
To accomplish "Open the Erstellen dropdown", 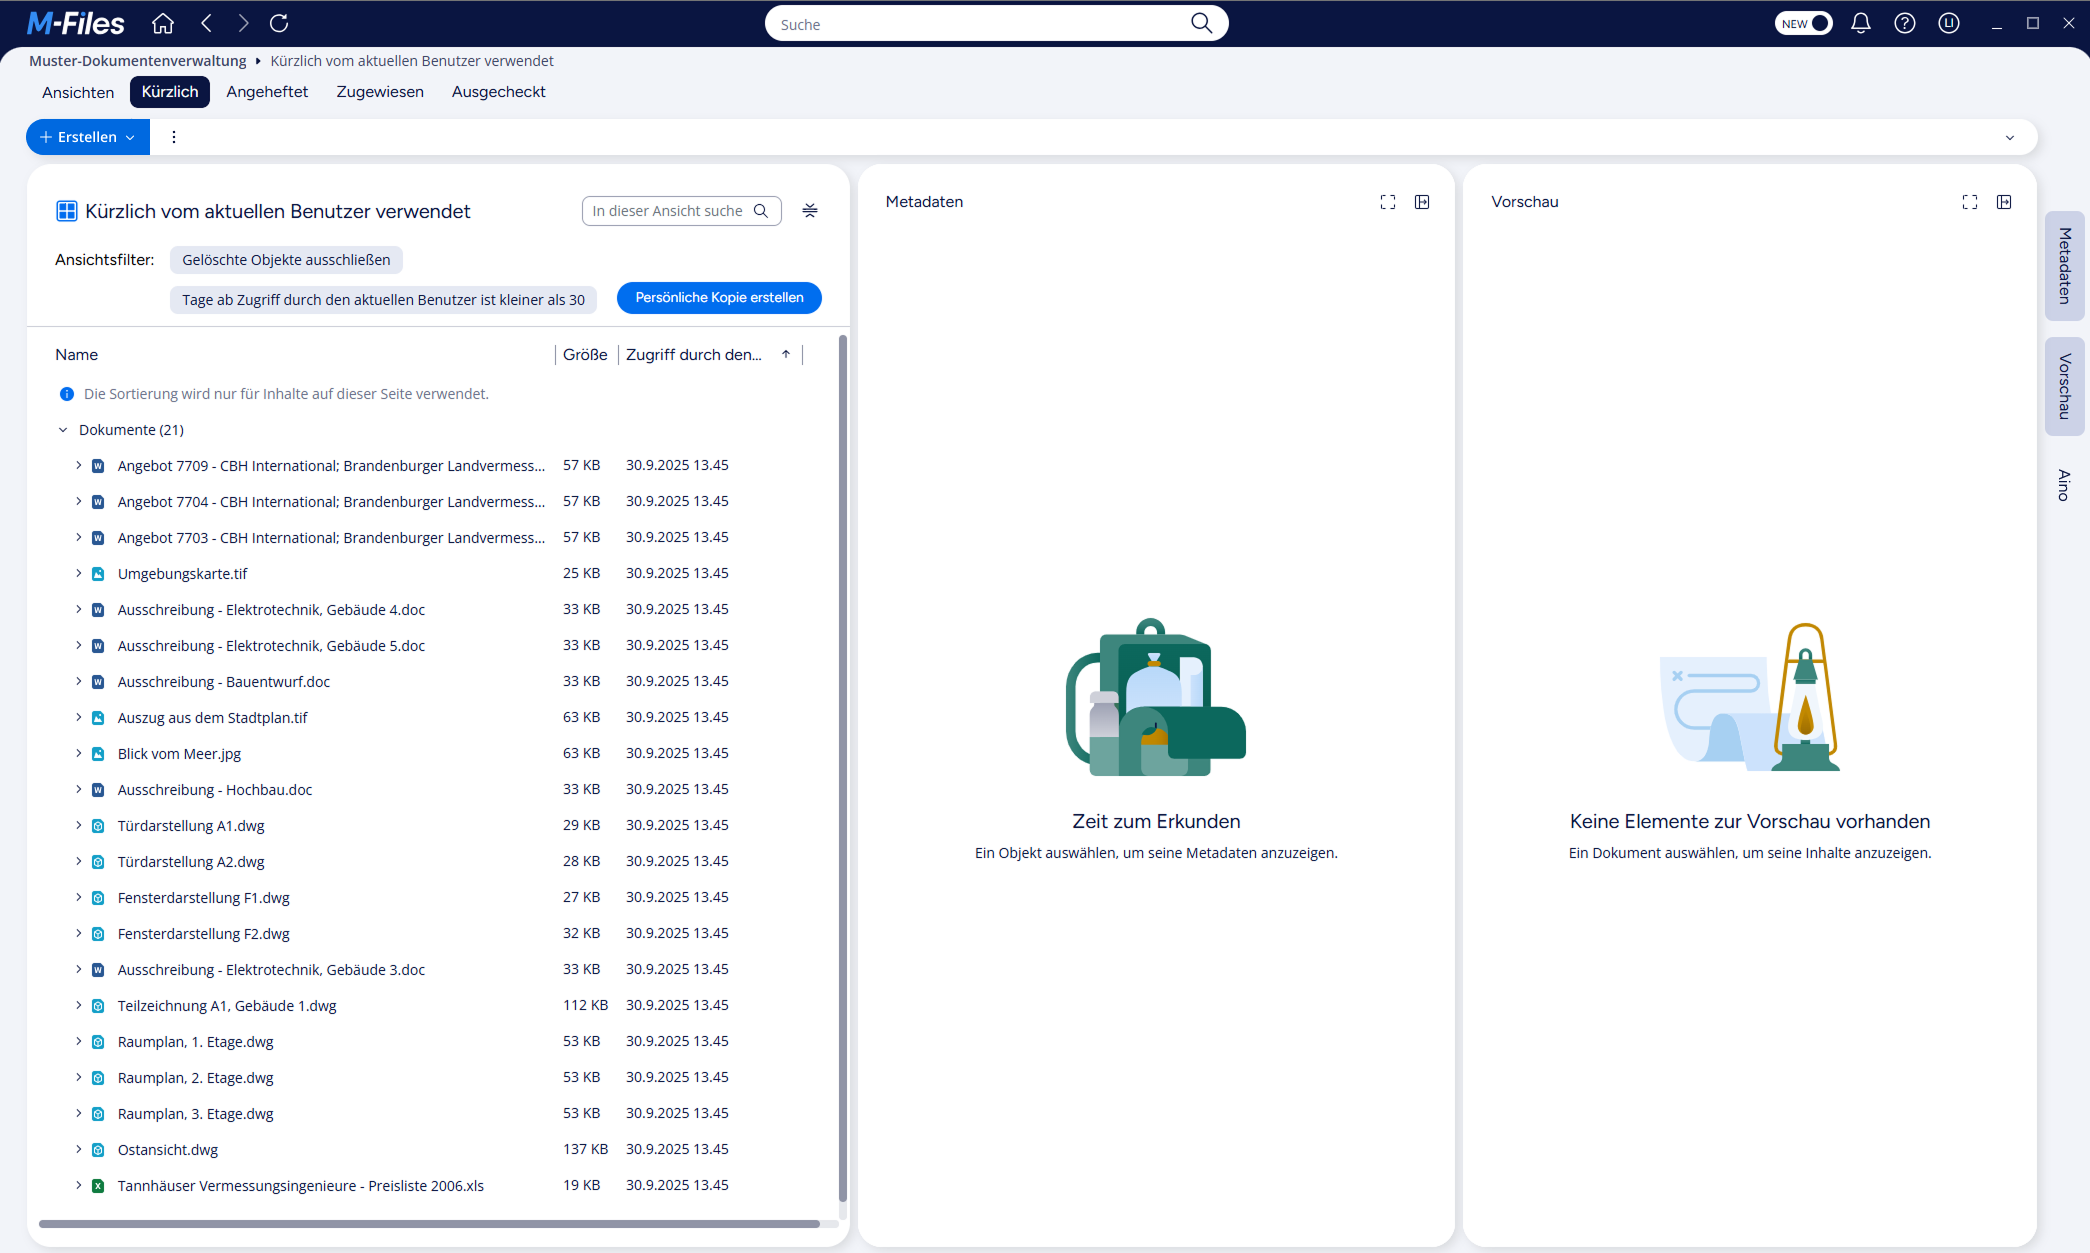I will click(88, 137).
